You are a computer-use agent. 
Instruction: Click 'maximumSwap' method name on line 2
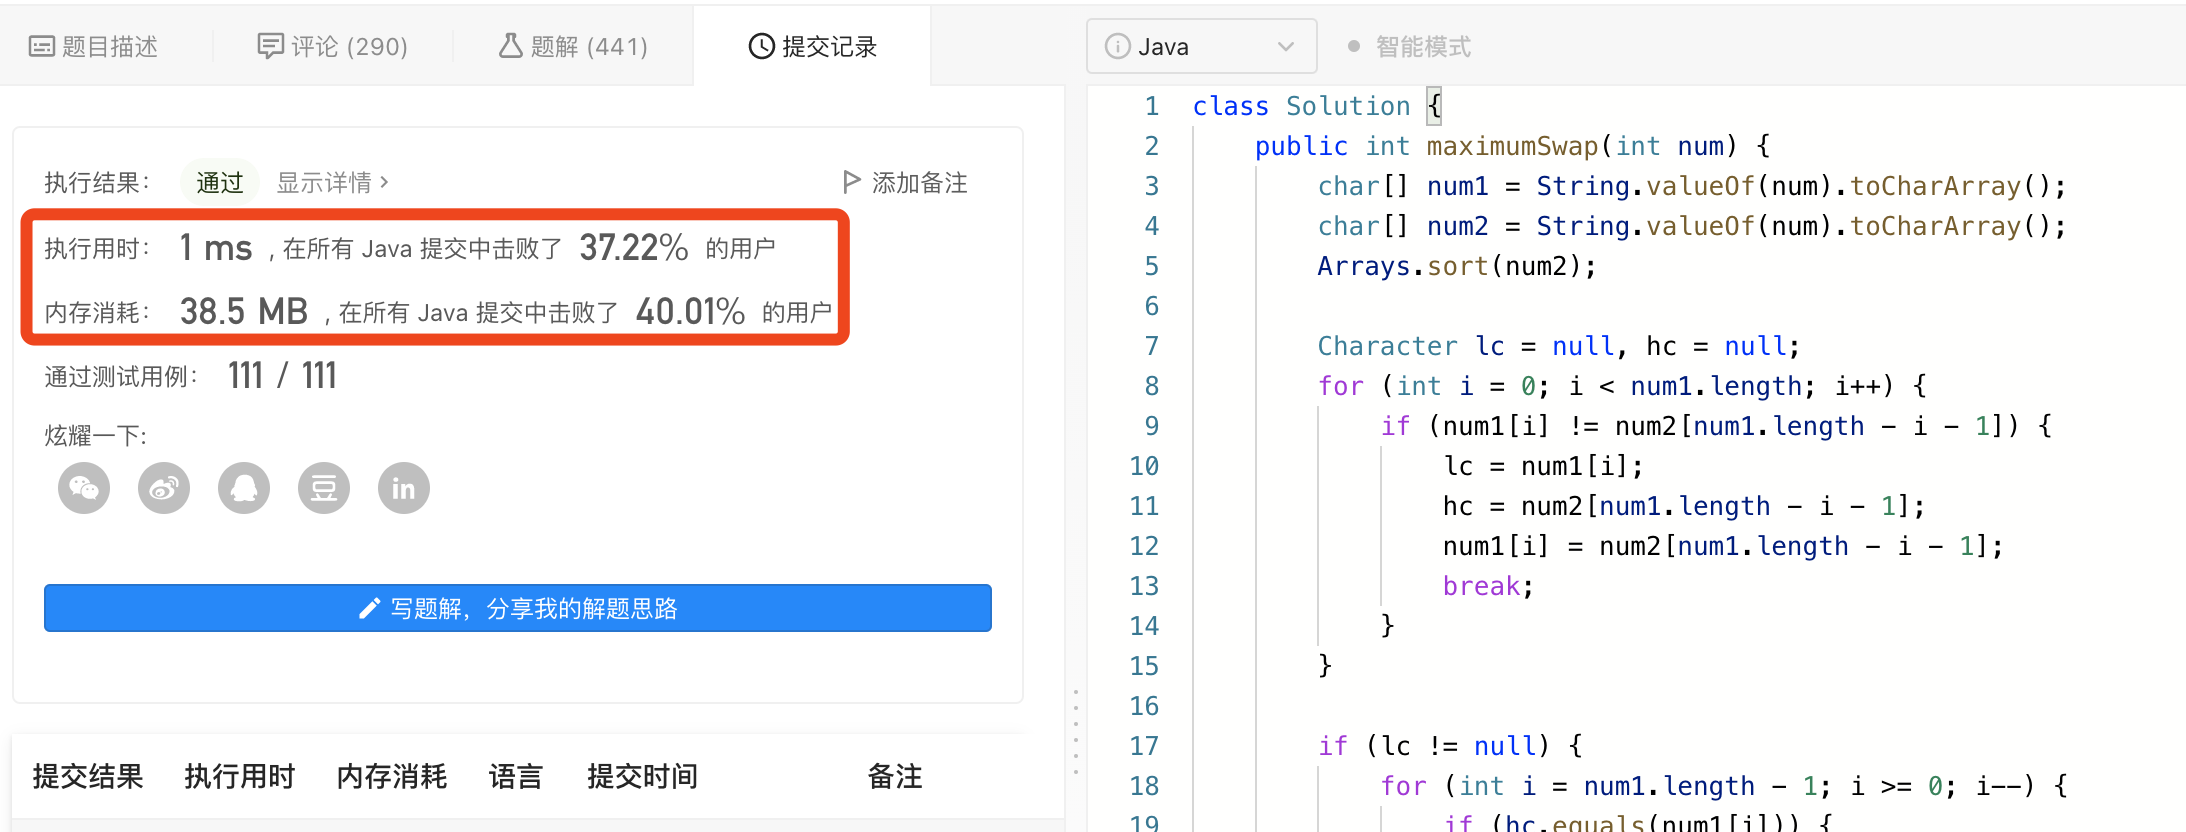[x=1512, y=146]
